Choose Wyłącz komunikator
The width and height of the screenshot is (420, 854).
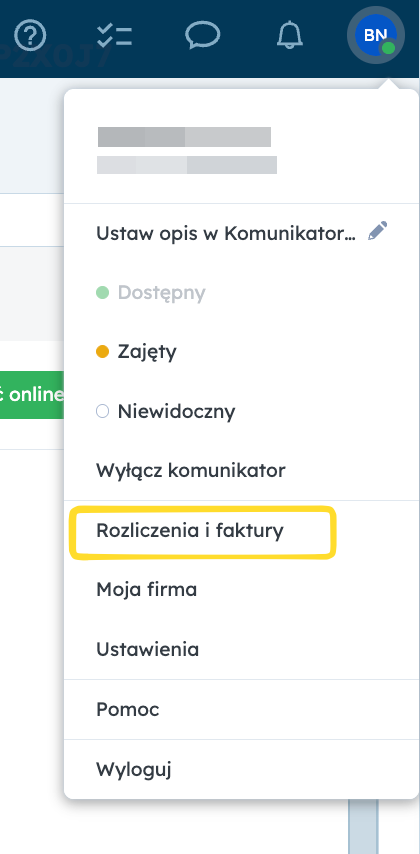pyautogui.click(x=191, y=471)
